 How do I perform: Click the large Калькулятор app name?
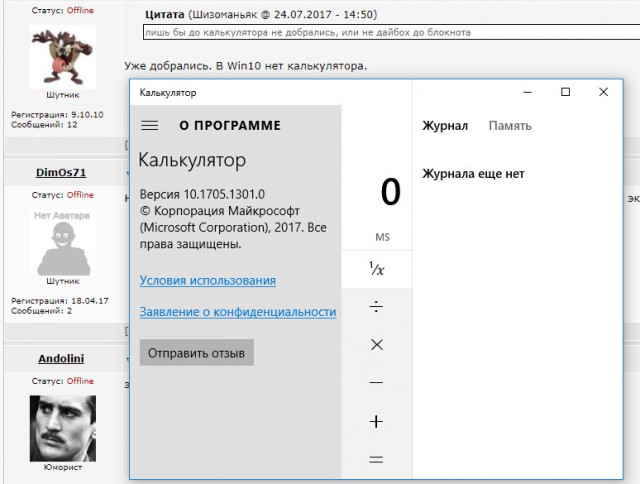point(192,160)
